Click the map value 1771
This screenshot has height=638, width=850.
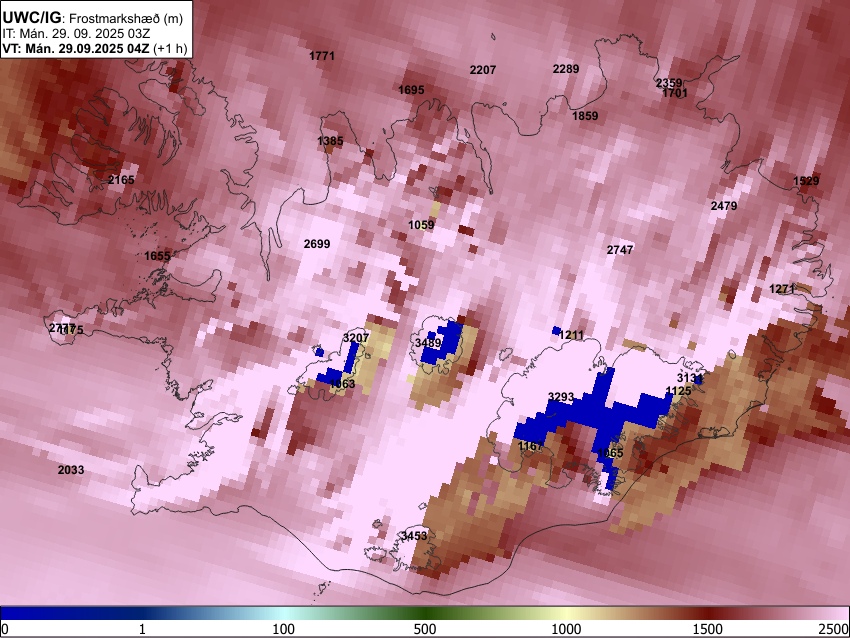click(x=322, y=56)
